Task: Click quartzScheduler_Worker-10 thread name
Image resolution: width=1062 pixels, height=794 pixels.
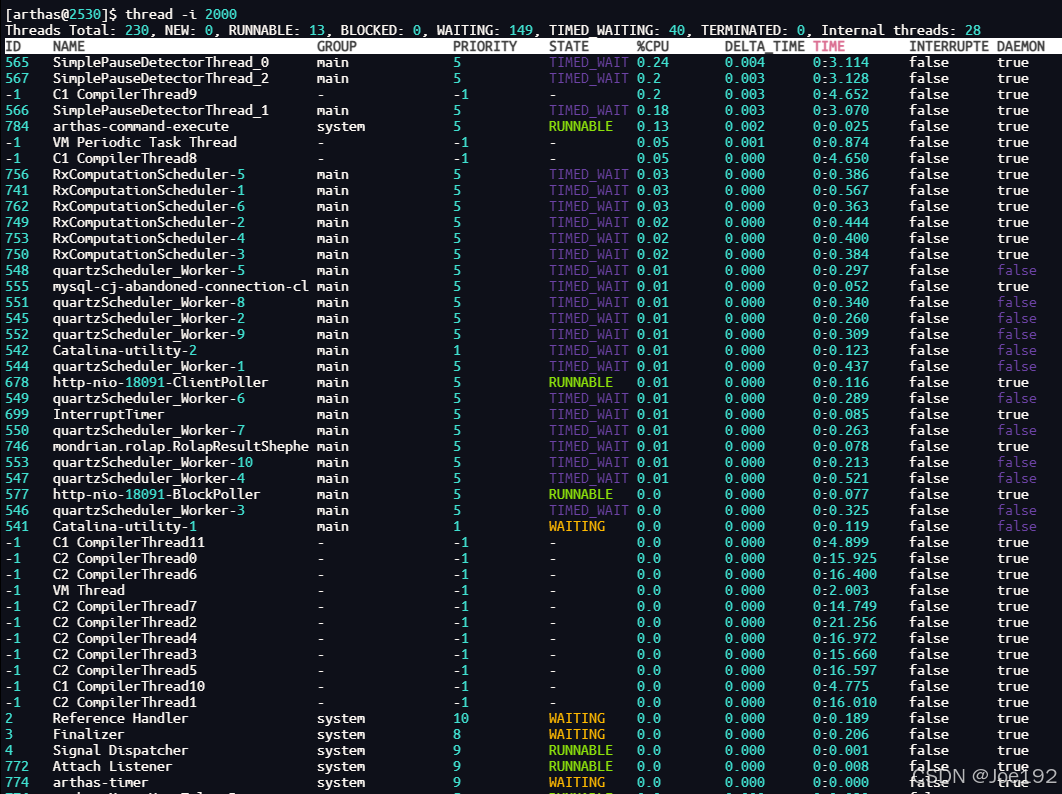Action: coord(153,463)
